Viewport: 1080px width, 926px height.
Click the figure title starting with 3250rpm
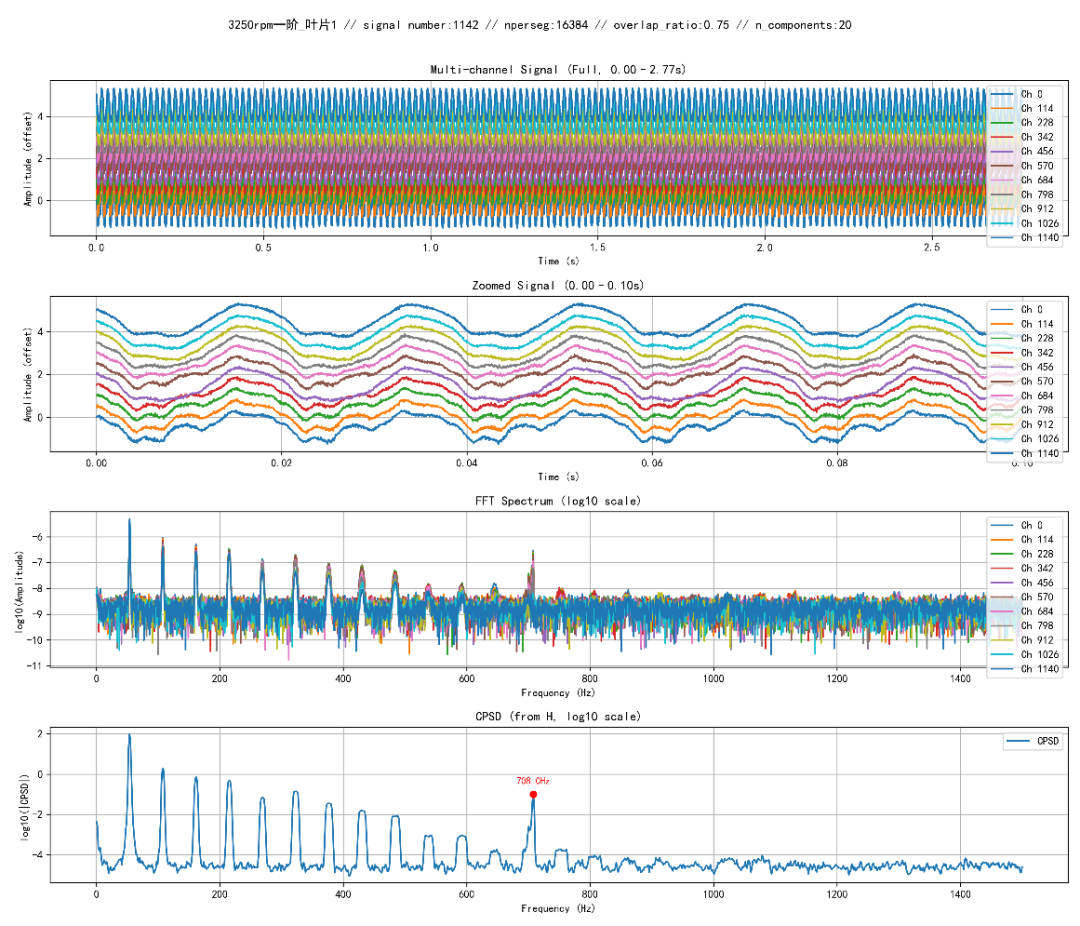pos(540,25)
